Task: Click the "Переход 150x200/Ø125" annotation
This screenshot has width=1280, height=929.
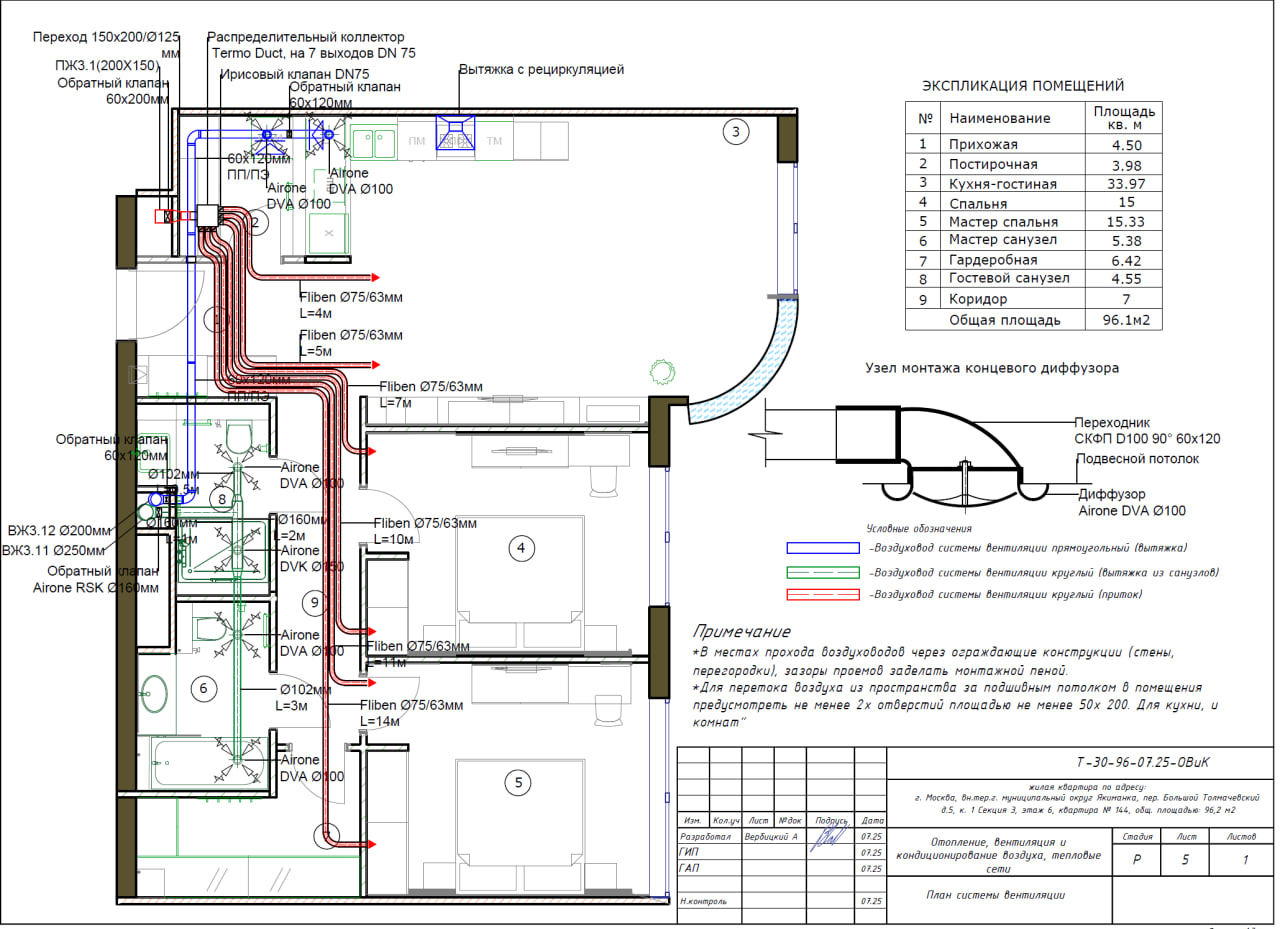Action: pyautogui.click(x=107, y=43)
